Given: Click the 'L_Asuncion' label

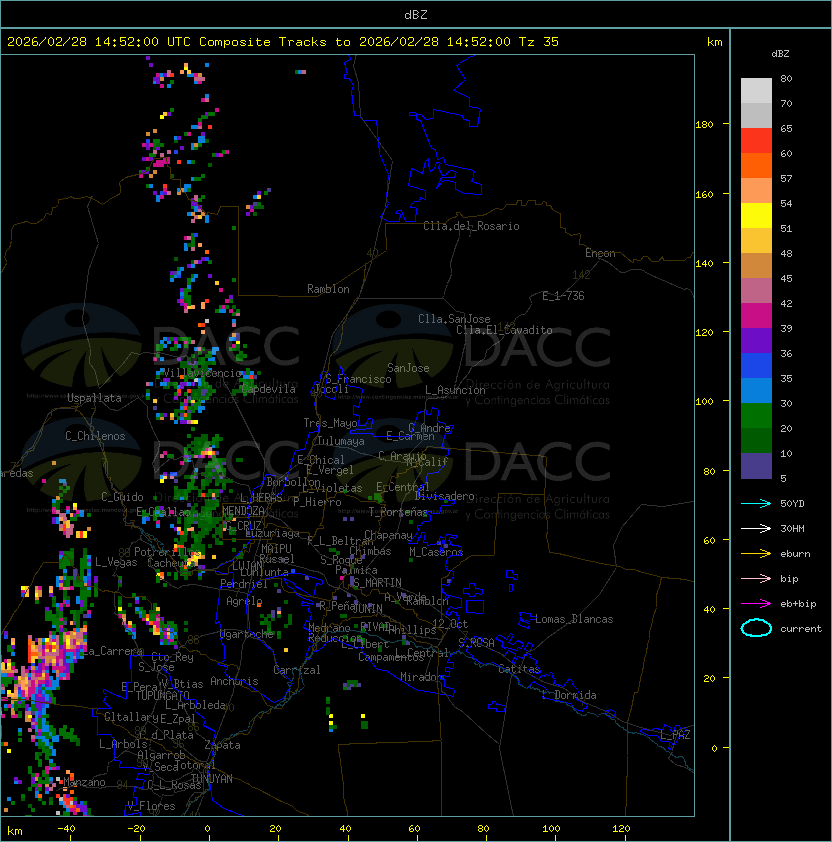Looking at the screenshot, I should tap(455, 390).
